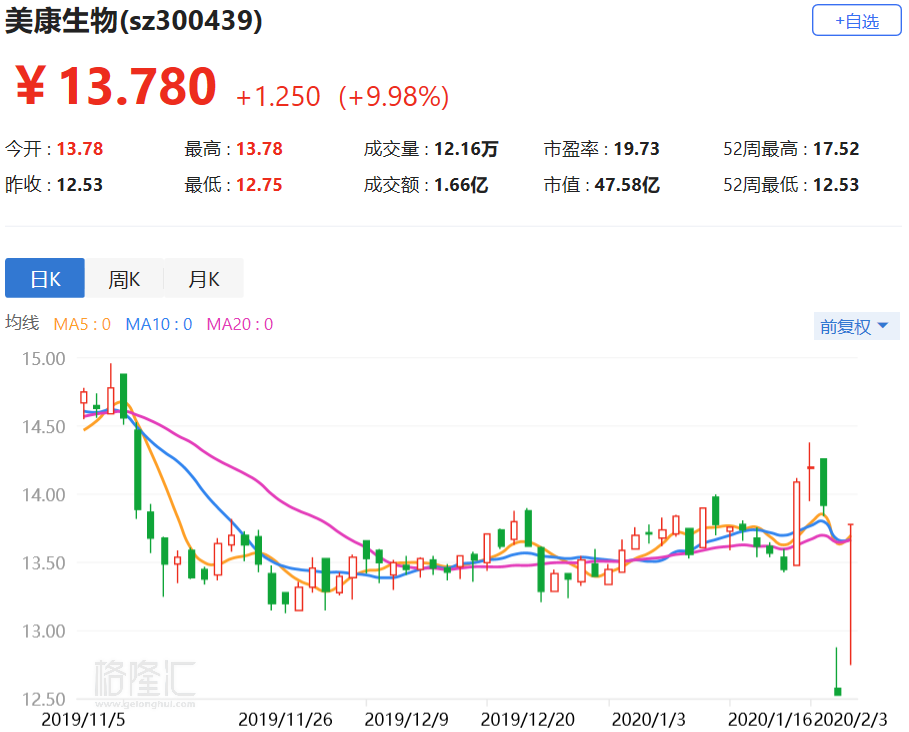Click the 市盈率 value 19.73
The height and width of the screenshot is (732, 909).
(637, 149)
